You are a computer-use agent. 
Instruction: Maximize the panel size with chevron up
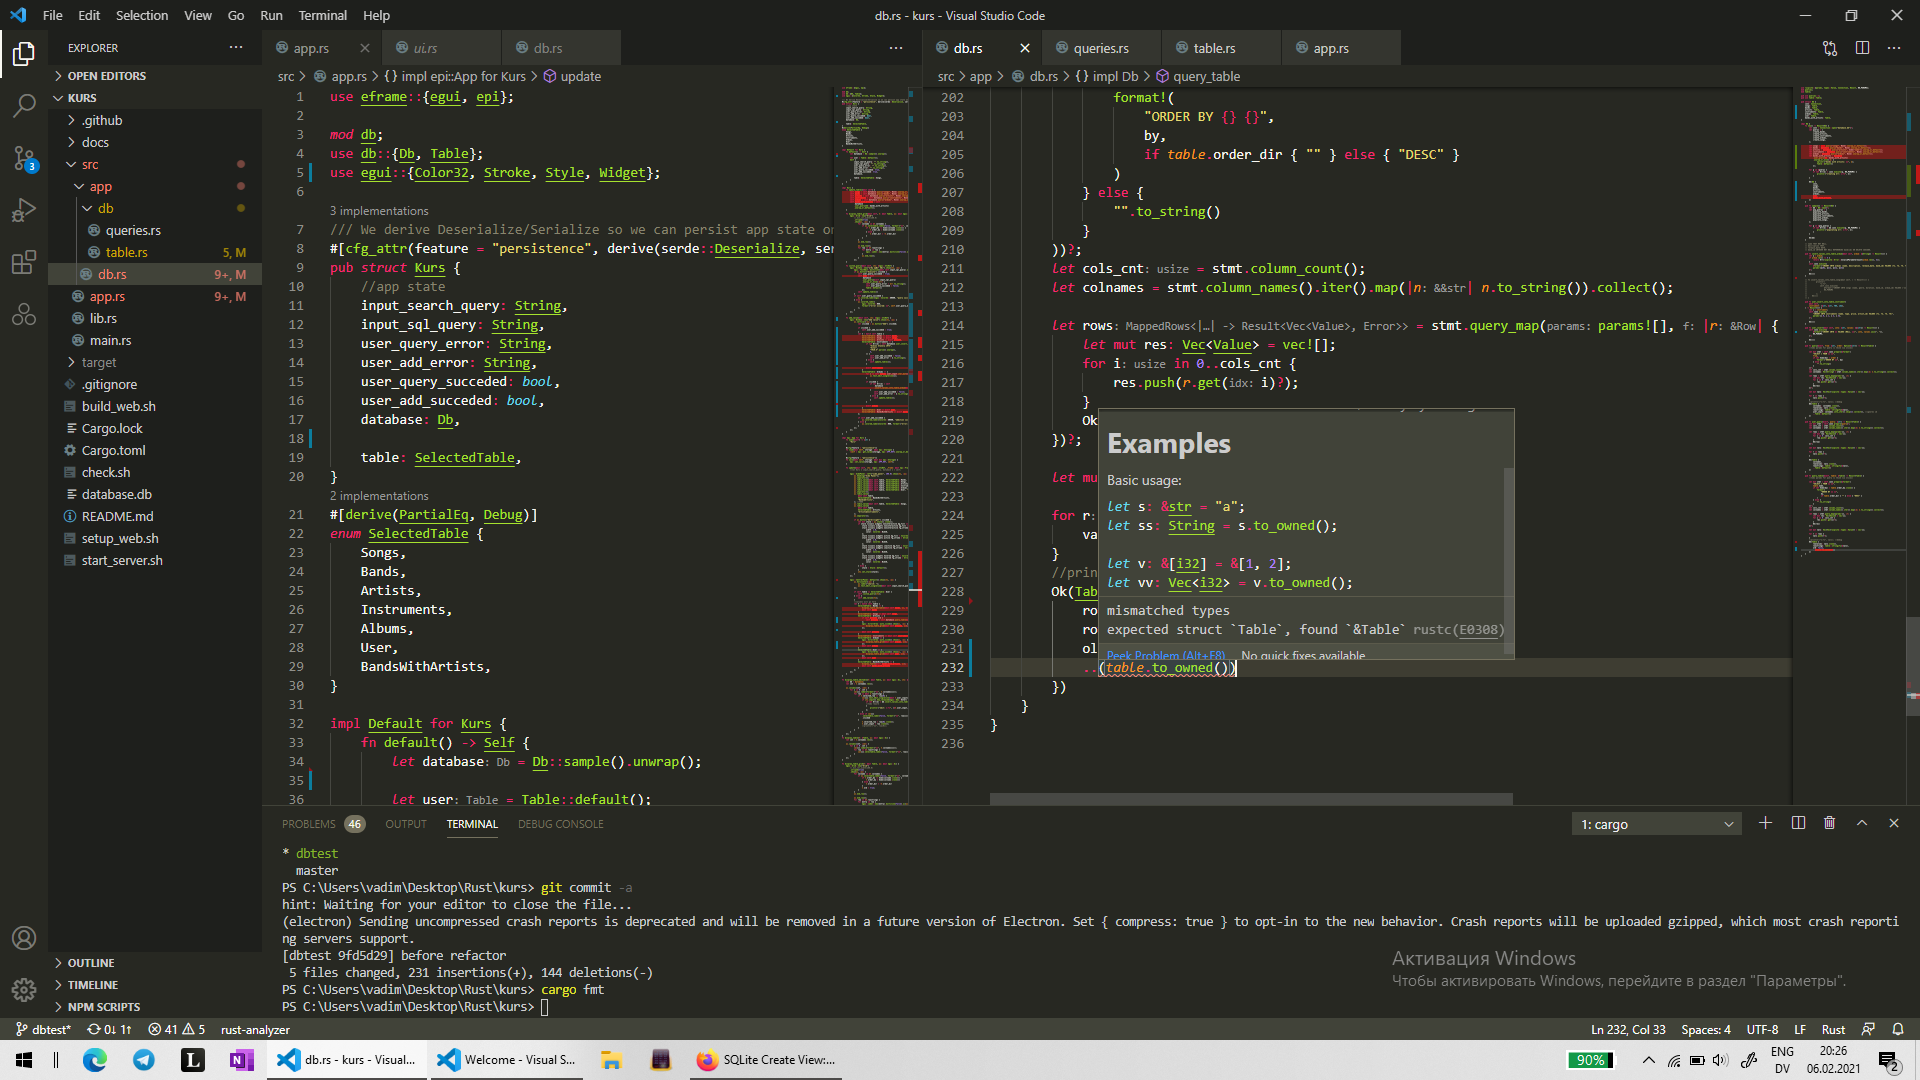click(1862, 823)
